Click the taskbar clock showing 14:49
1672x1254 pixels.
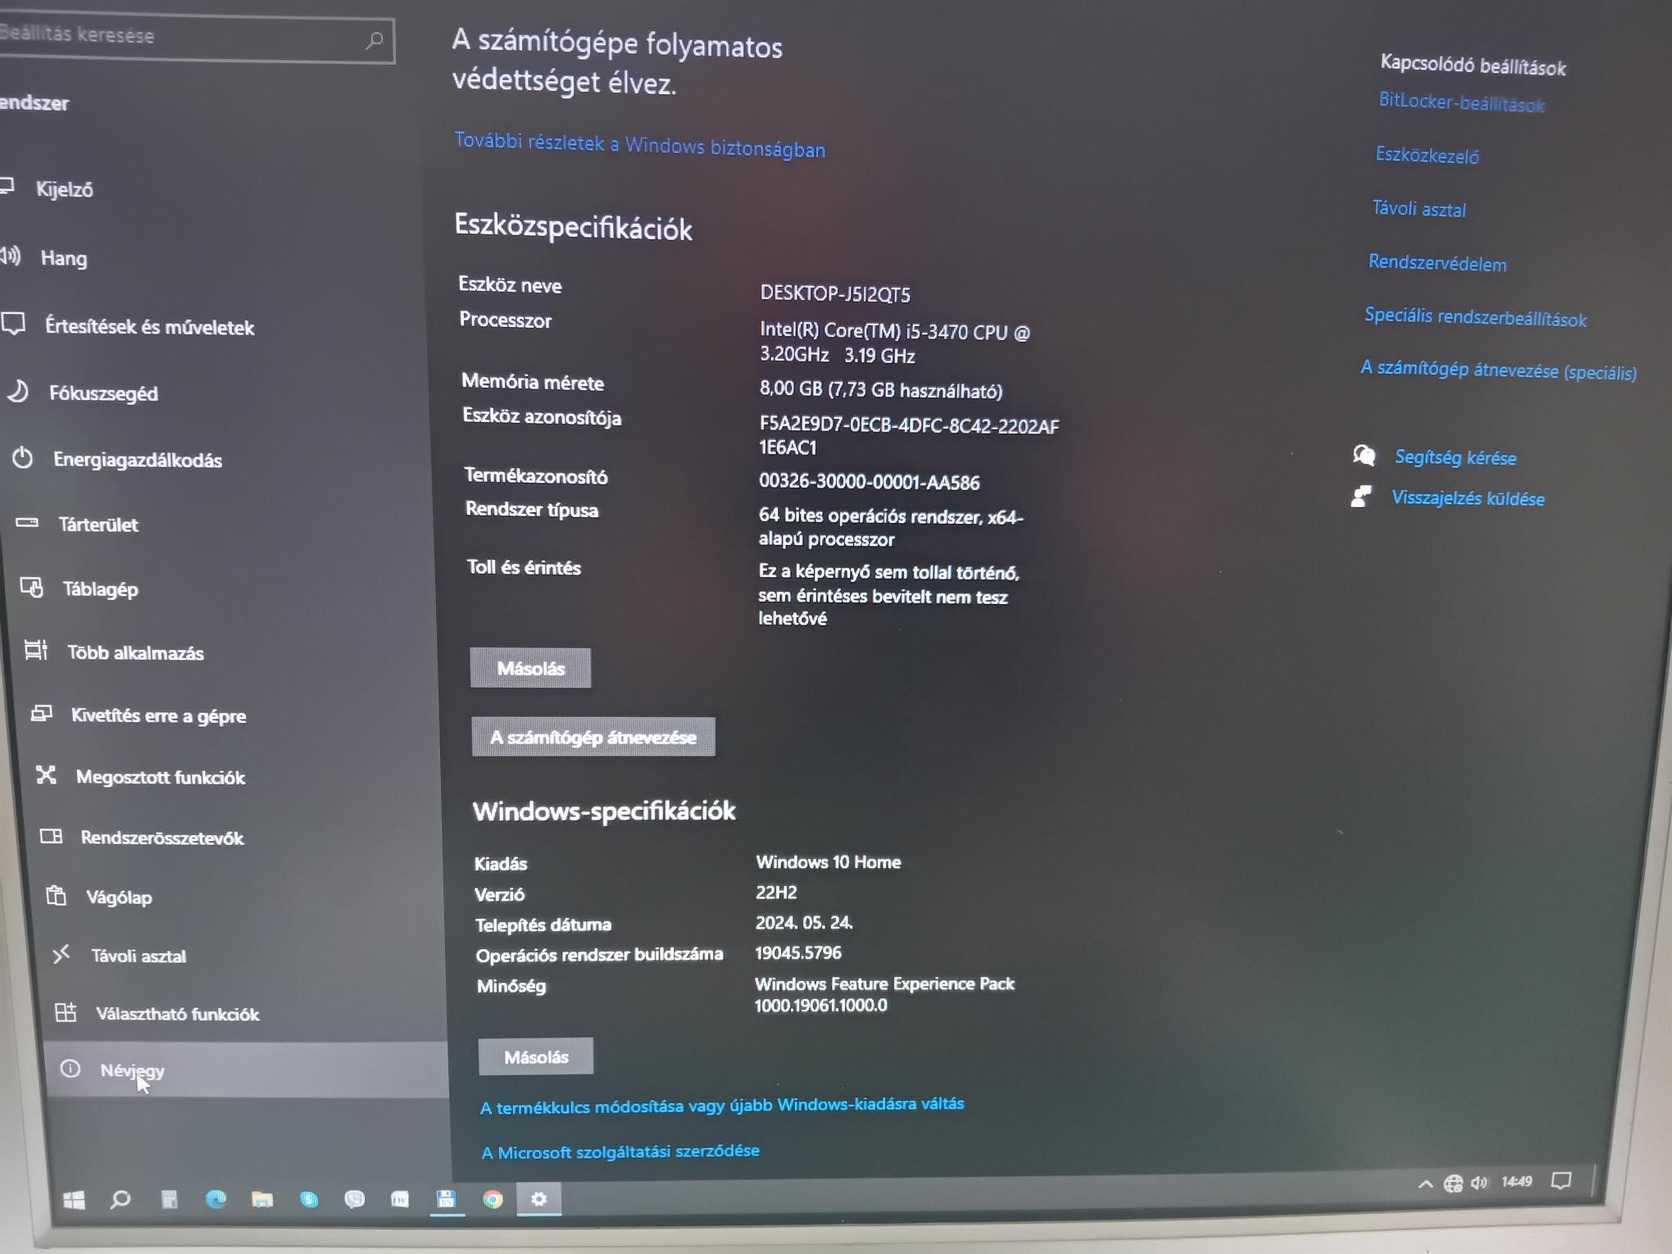point(1516,1182)
